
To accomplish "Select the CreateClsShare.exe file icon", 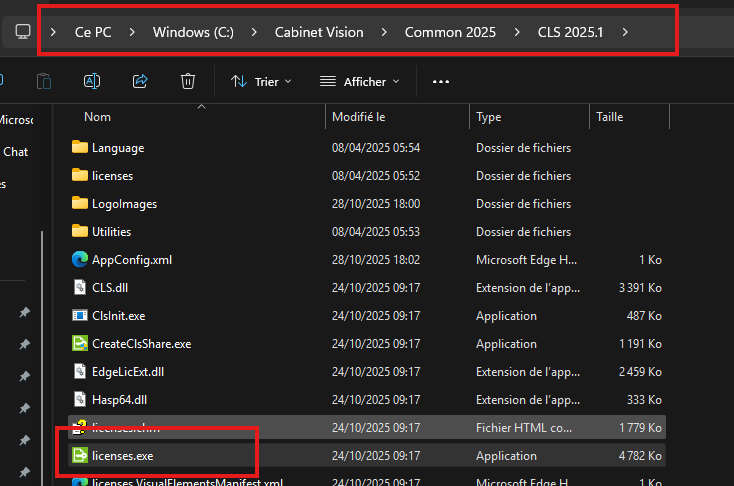I will [x=81, y=344].
